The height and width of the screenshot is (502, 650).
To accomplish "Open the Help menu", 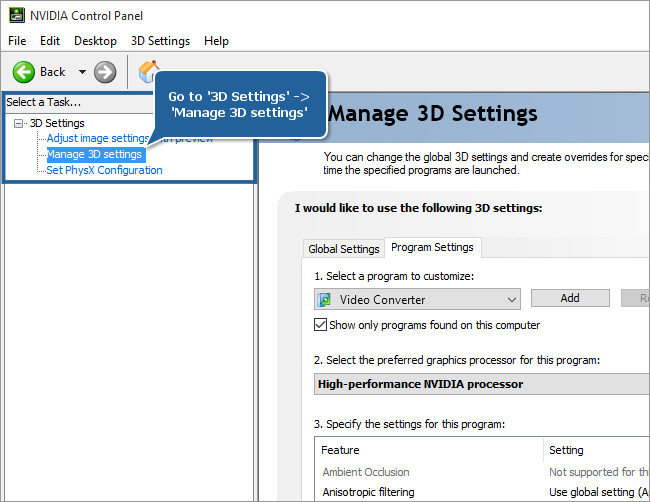I will pyautogui.click(x=216, y=41).
